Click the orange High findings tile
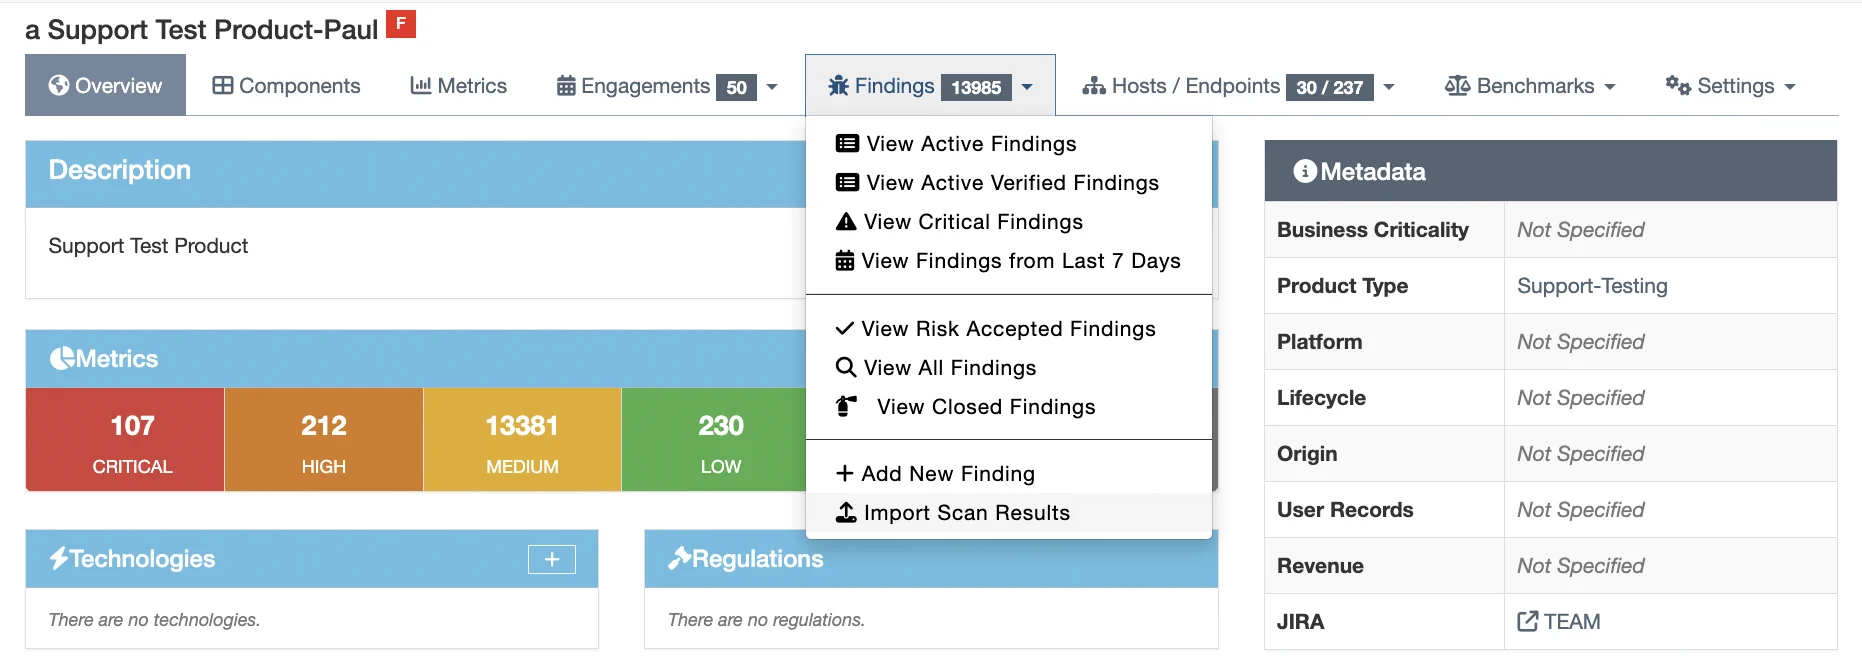The height and width of the screenshot is (668, 1862). pyautogui.click(x=324, y=440)
